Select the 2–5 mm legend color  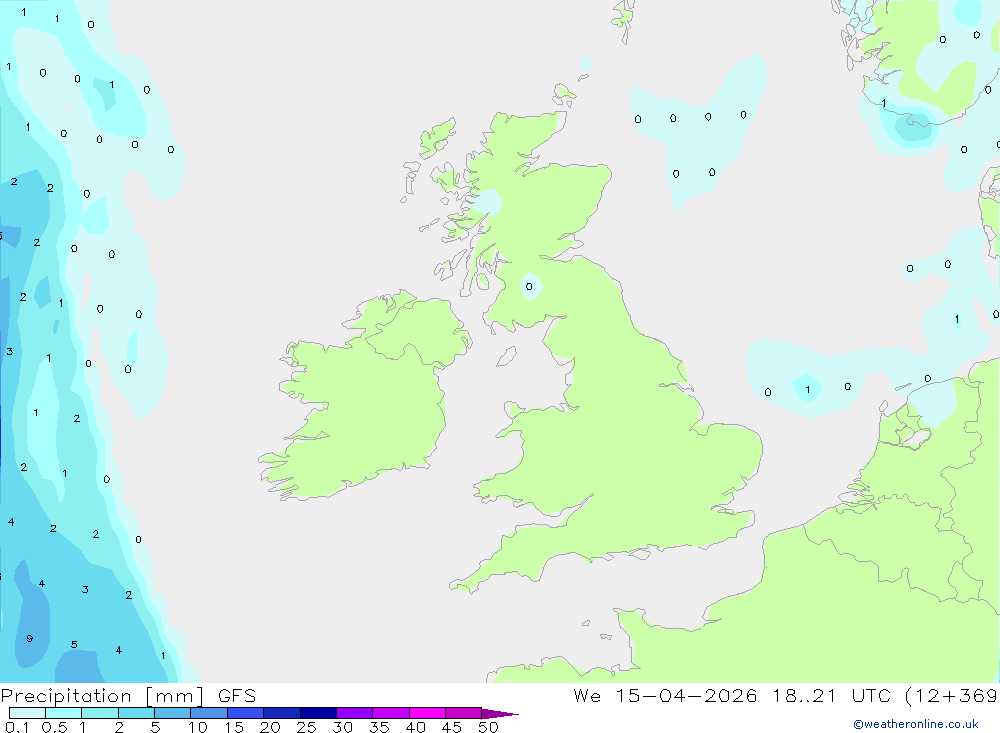[x=136, y=713]
